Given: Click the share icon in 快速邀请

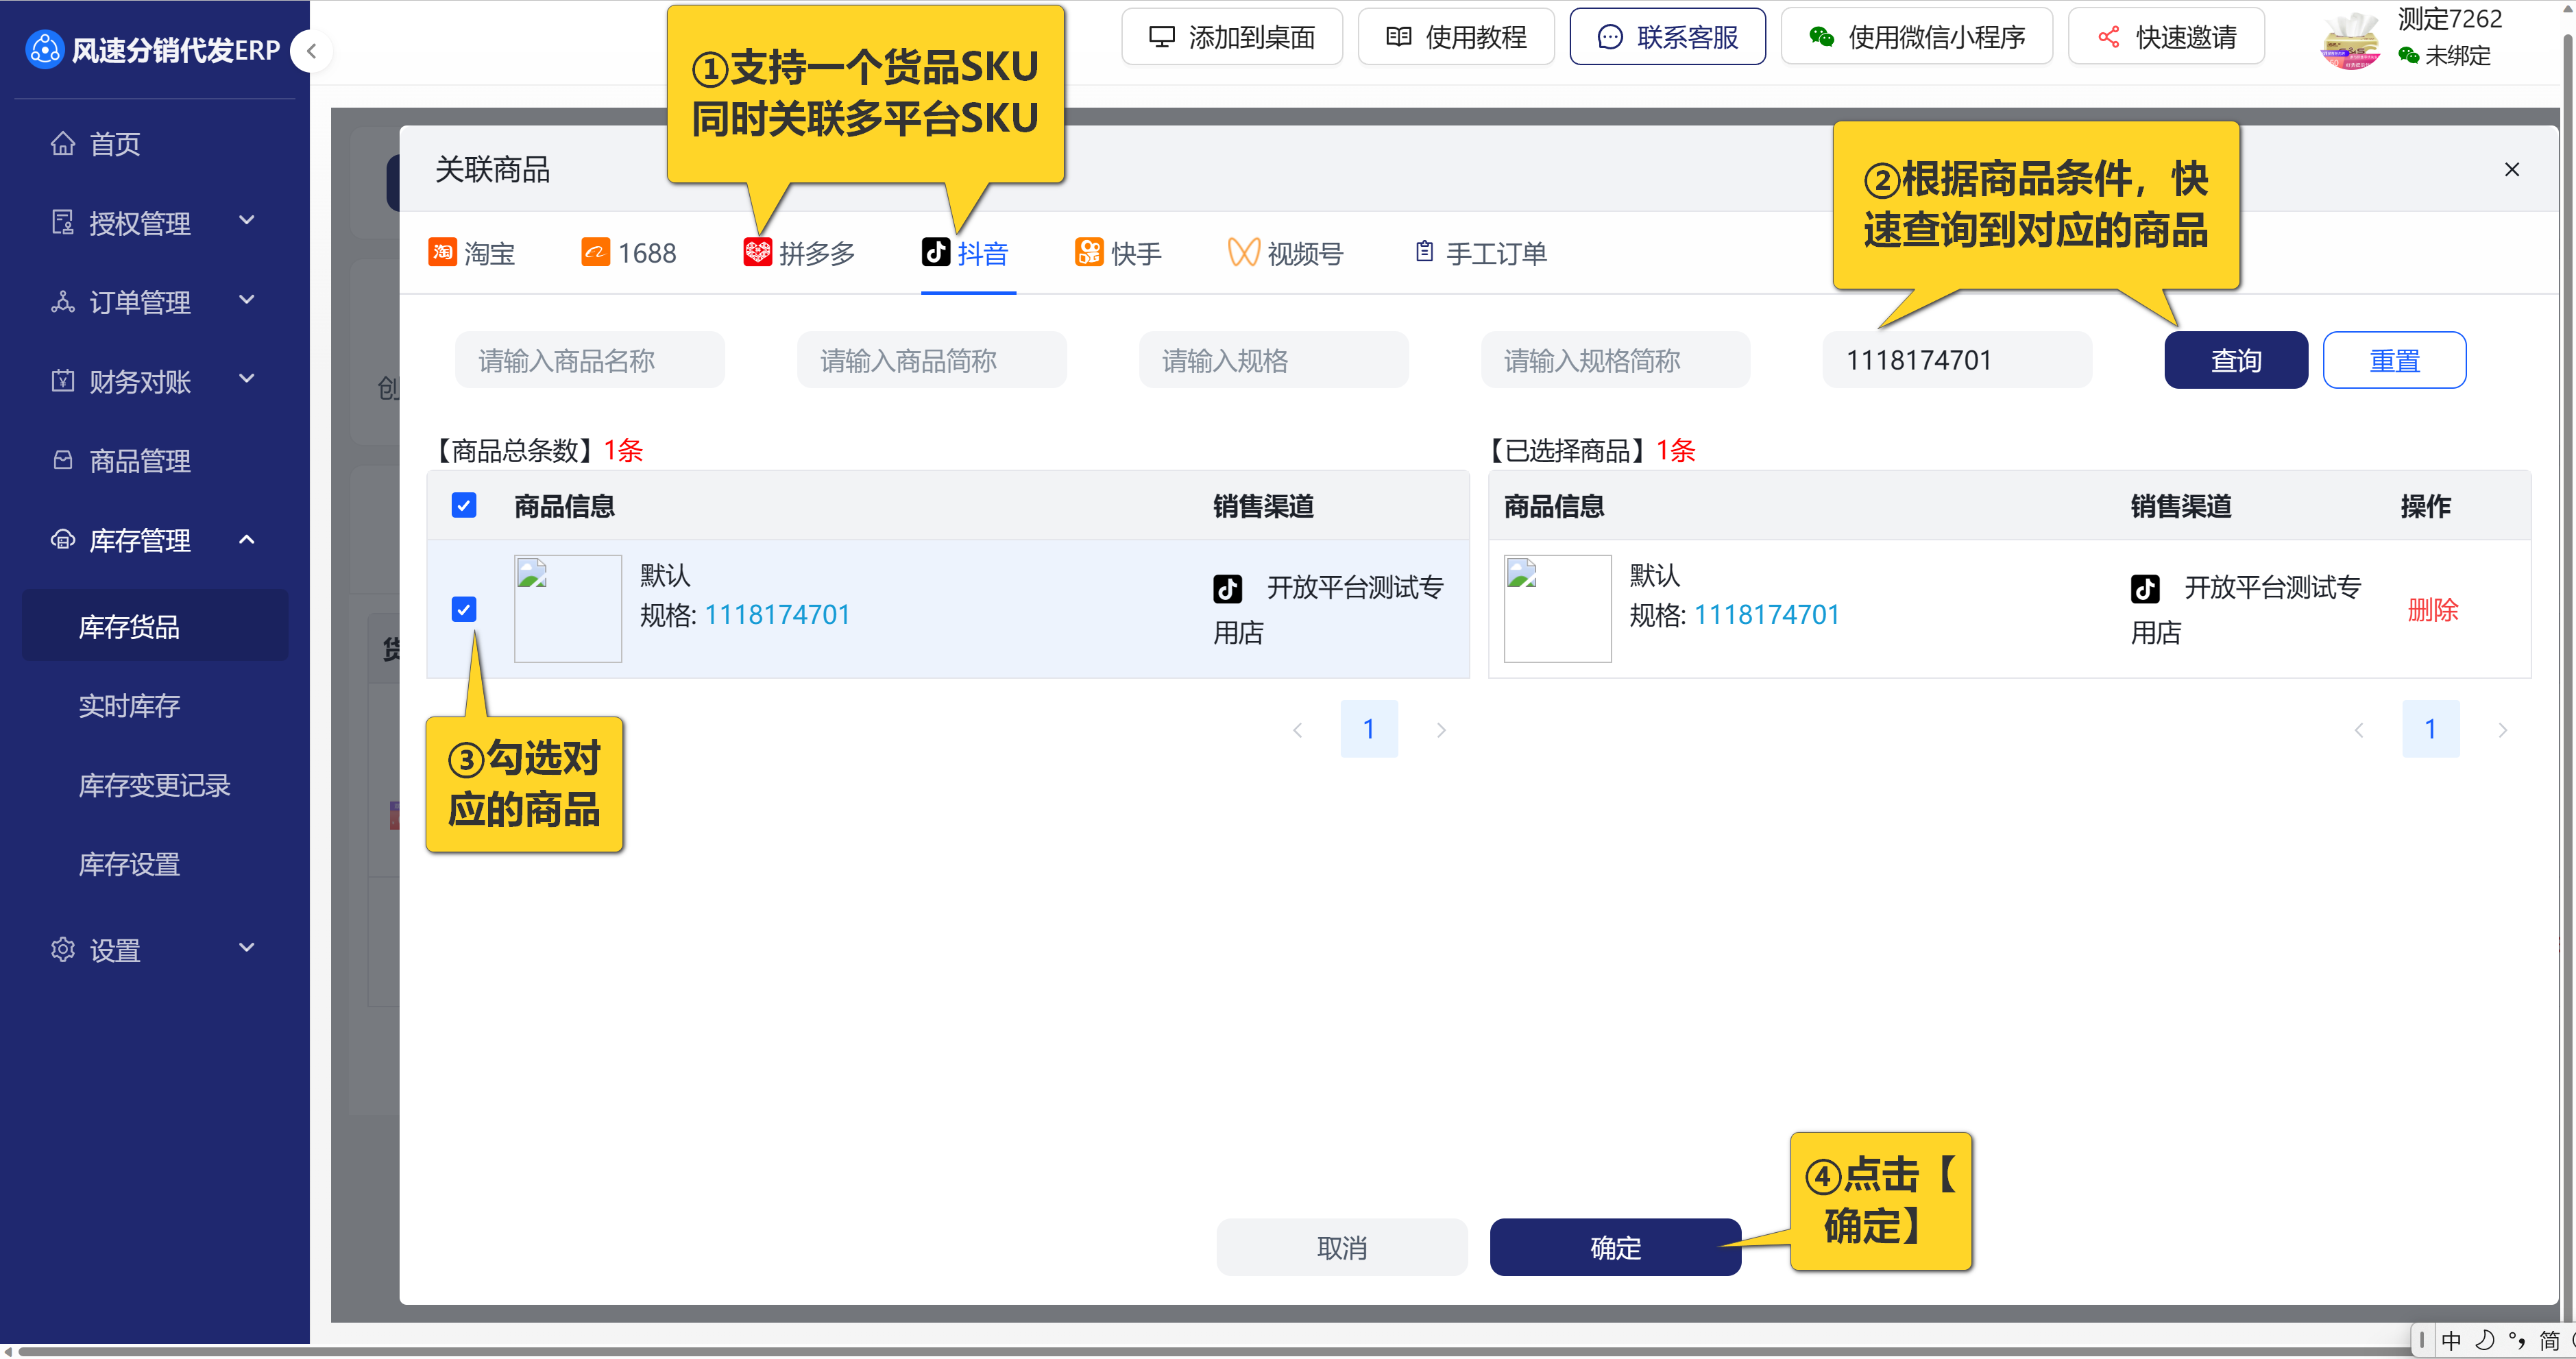Looking at the screenshot, I should point(2108,37).
